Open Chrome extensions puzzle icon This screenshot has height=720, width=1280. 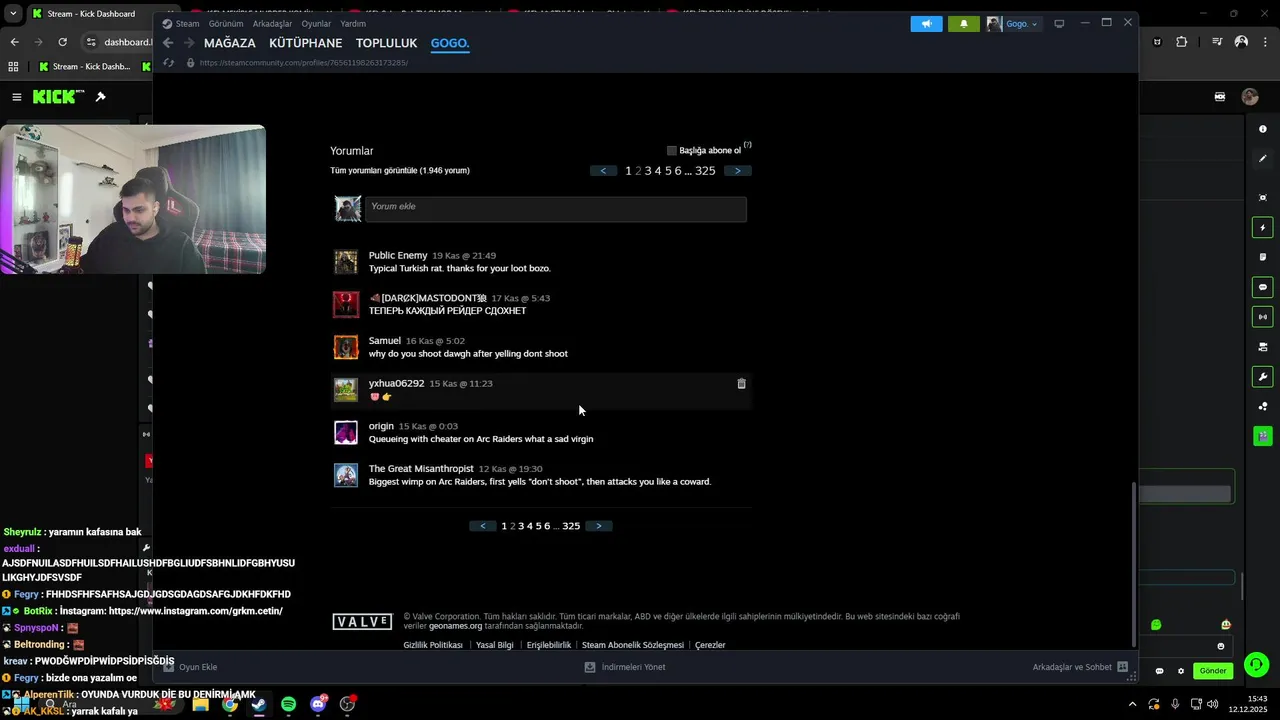pyautogui.click(x=1182, y=42)
